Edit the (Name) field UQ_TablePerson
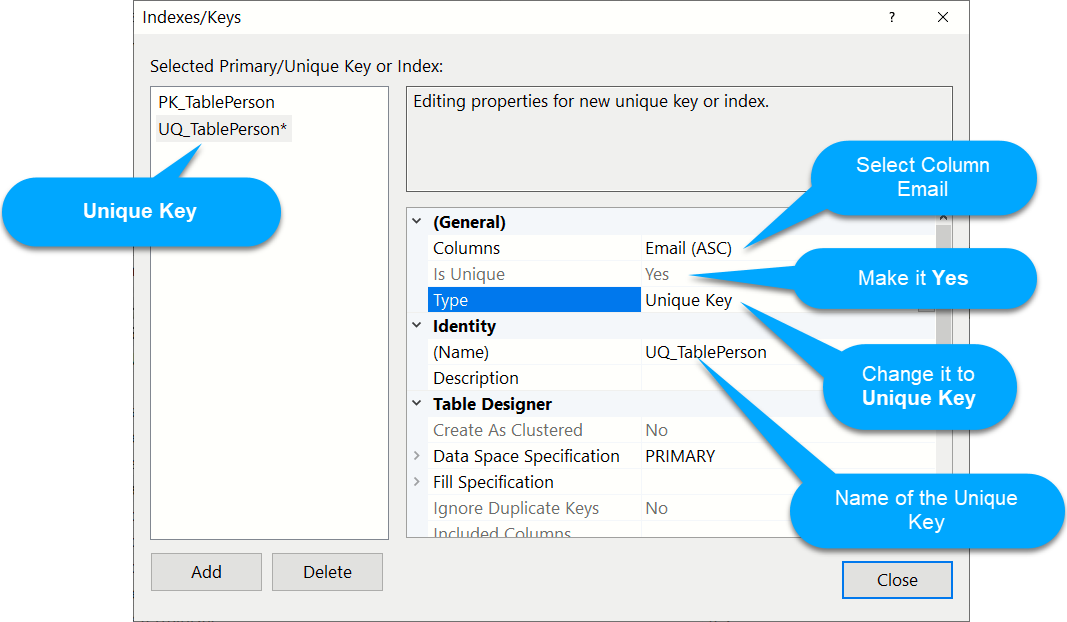This screenshot has width=1067, height=622. [x=706, y=352]
